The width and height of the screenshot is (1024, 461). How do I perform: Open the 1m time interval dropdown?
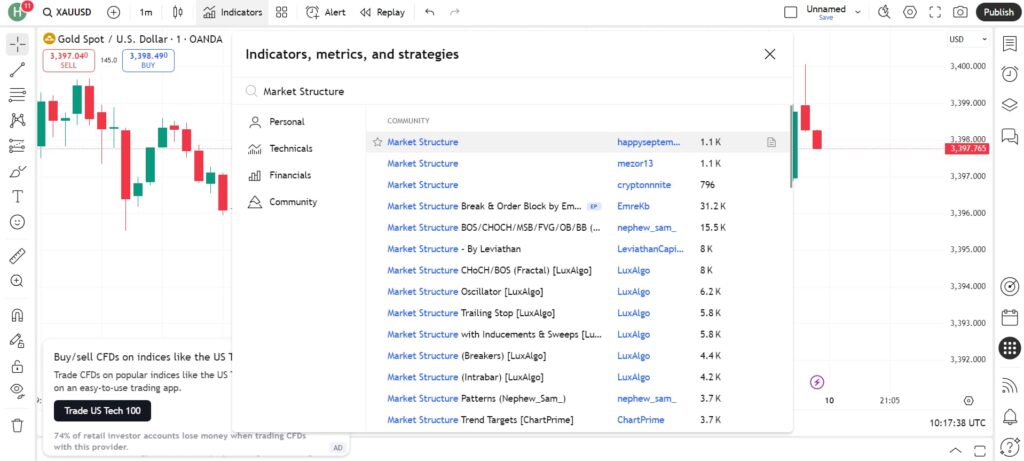(x=146, y=12)
